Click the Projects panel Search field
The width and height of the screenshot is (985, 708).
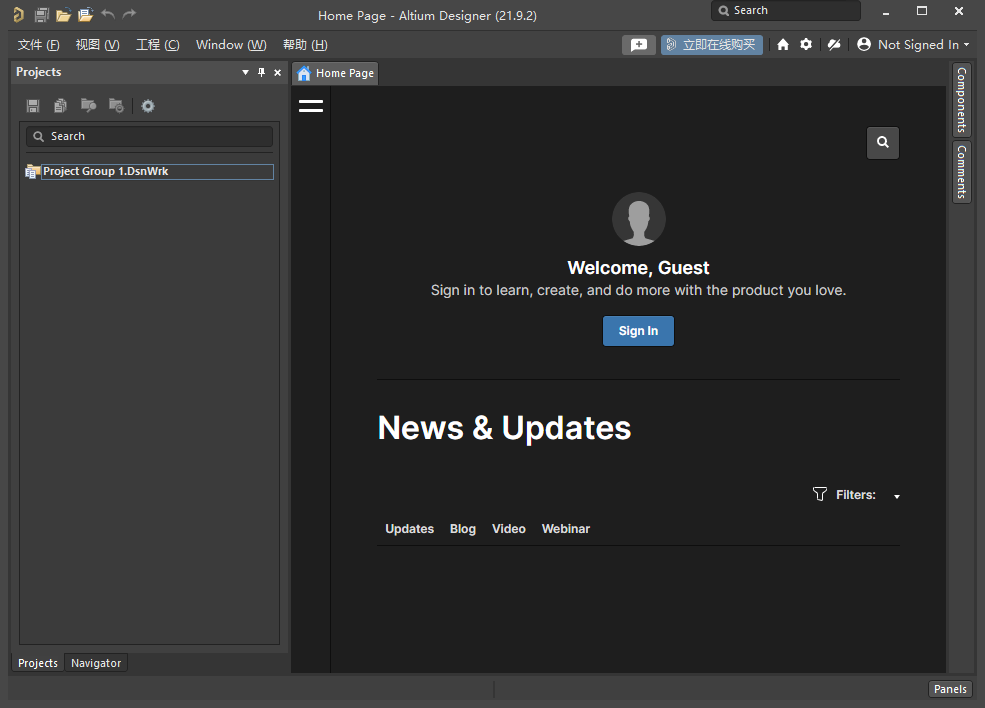(x=150, y=136)
